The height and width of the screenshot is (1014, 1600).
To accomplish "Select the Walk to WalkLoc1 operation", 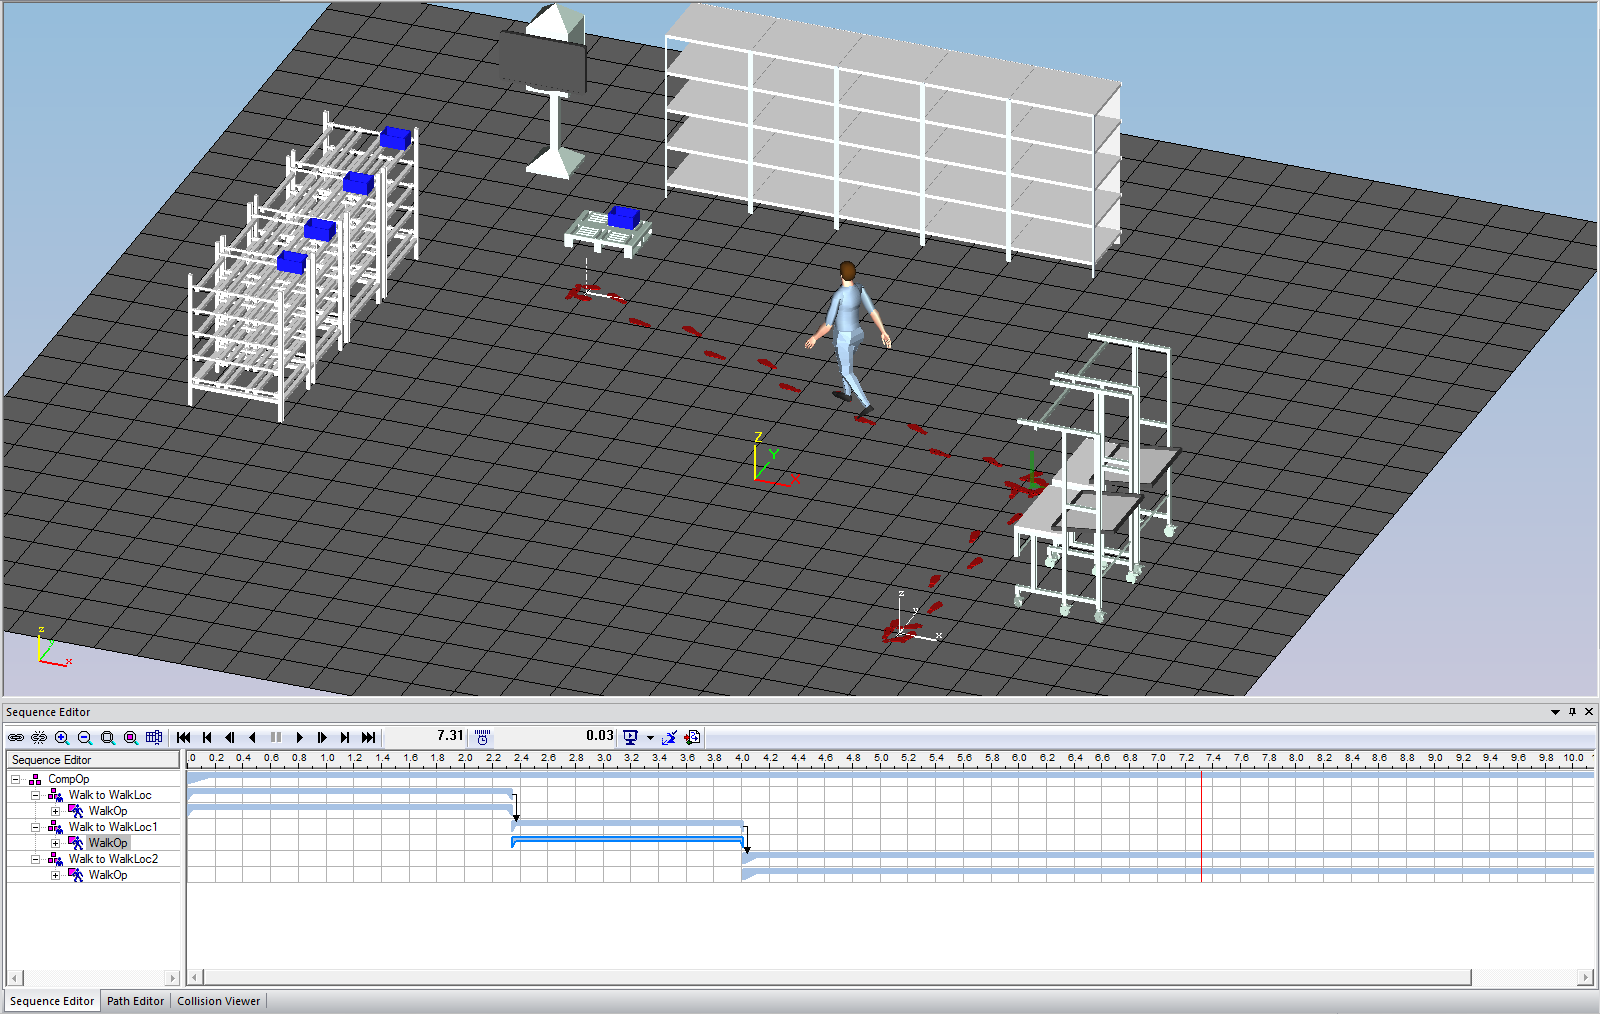I will point(113,827).
